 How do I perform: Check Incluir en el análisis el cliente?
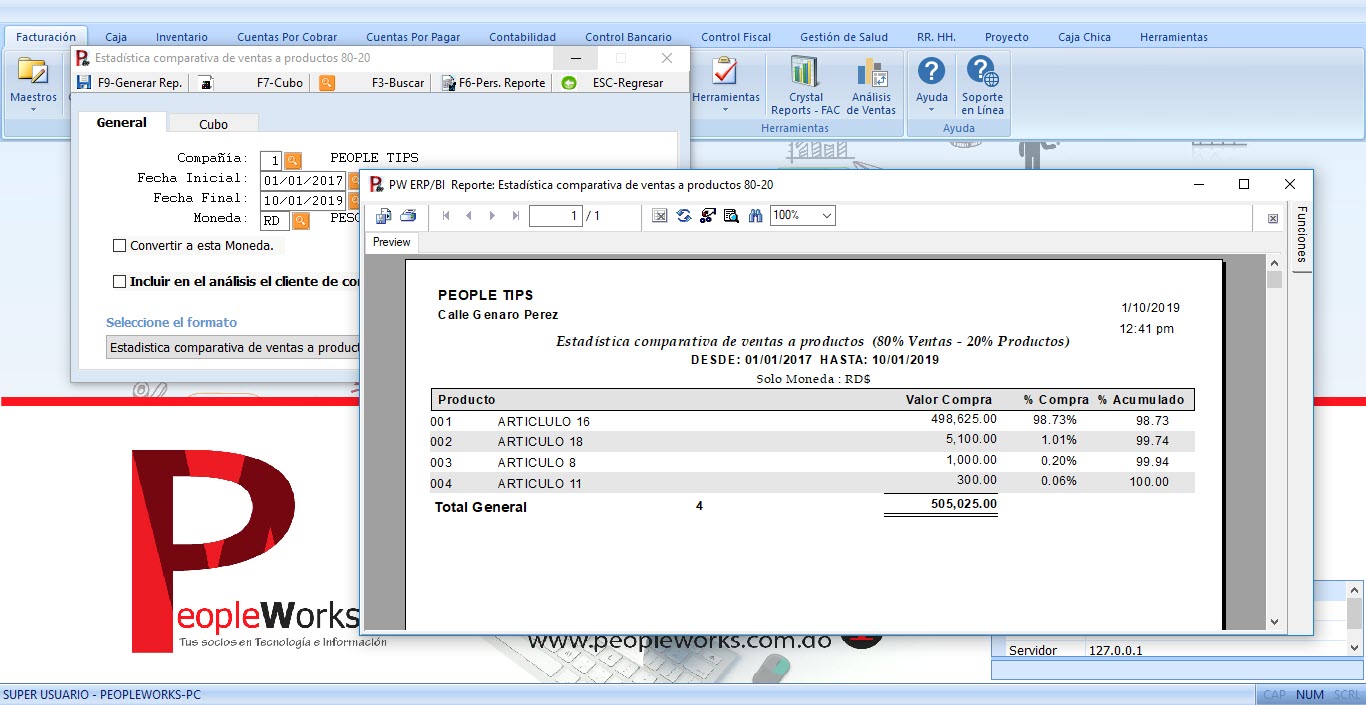click(120, 281)
